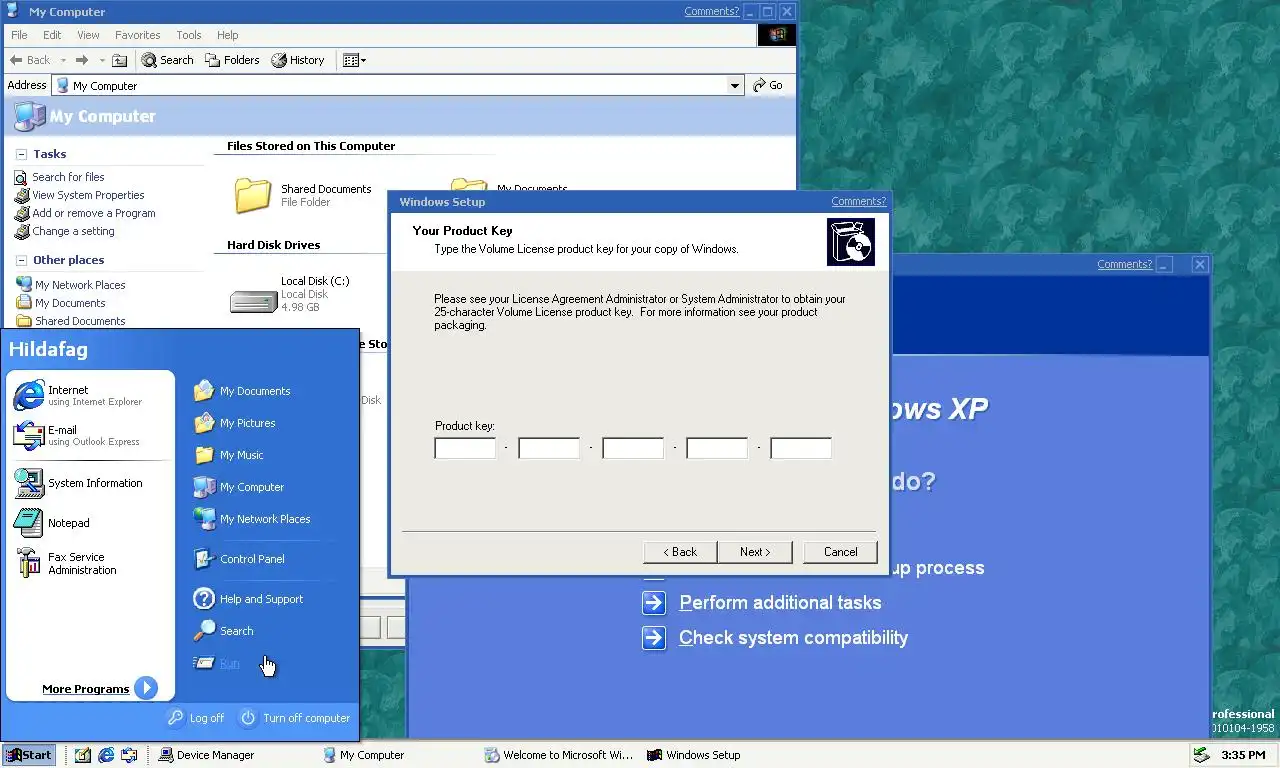Open the Back button history dropdown arrow

(63, 60)
